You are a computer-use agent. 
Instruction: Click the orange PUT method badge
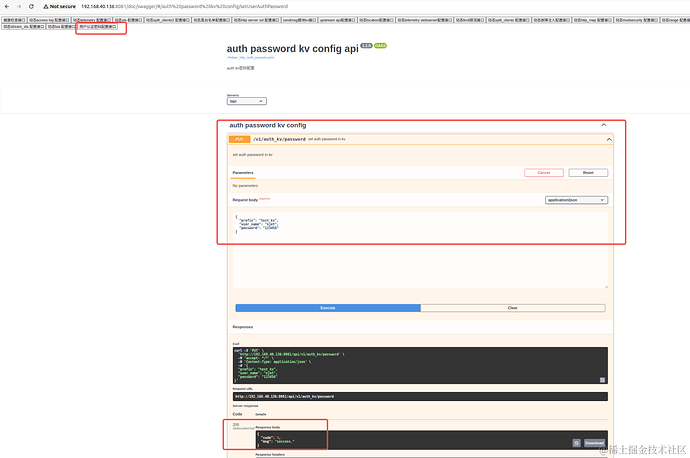240,139
